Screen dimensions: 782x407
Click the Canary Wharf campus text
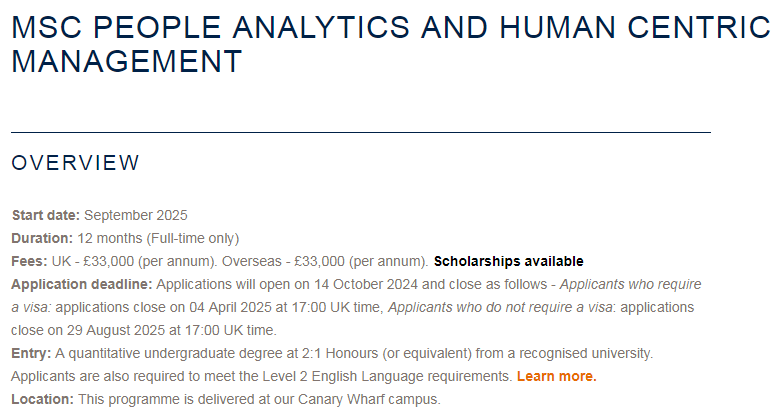pos(368,399)
